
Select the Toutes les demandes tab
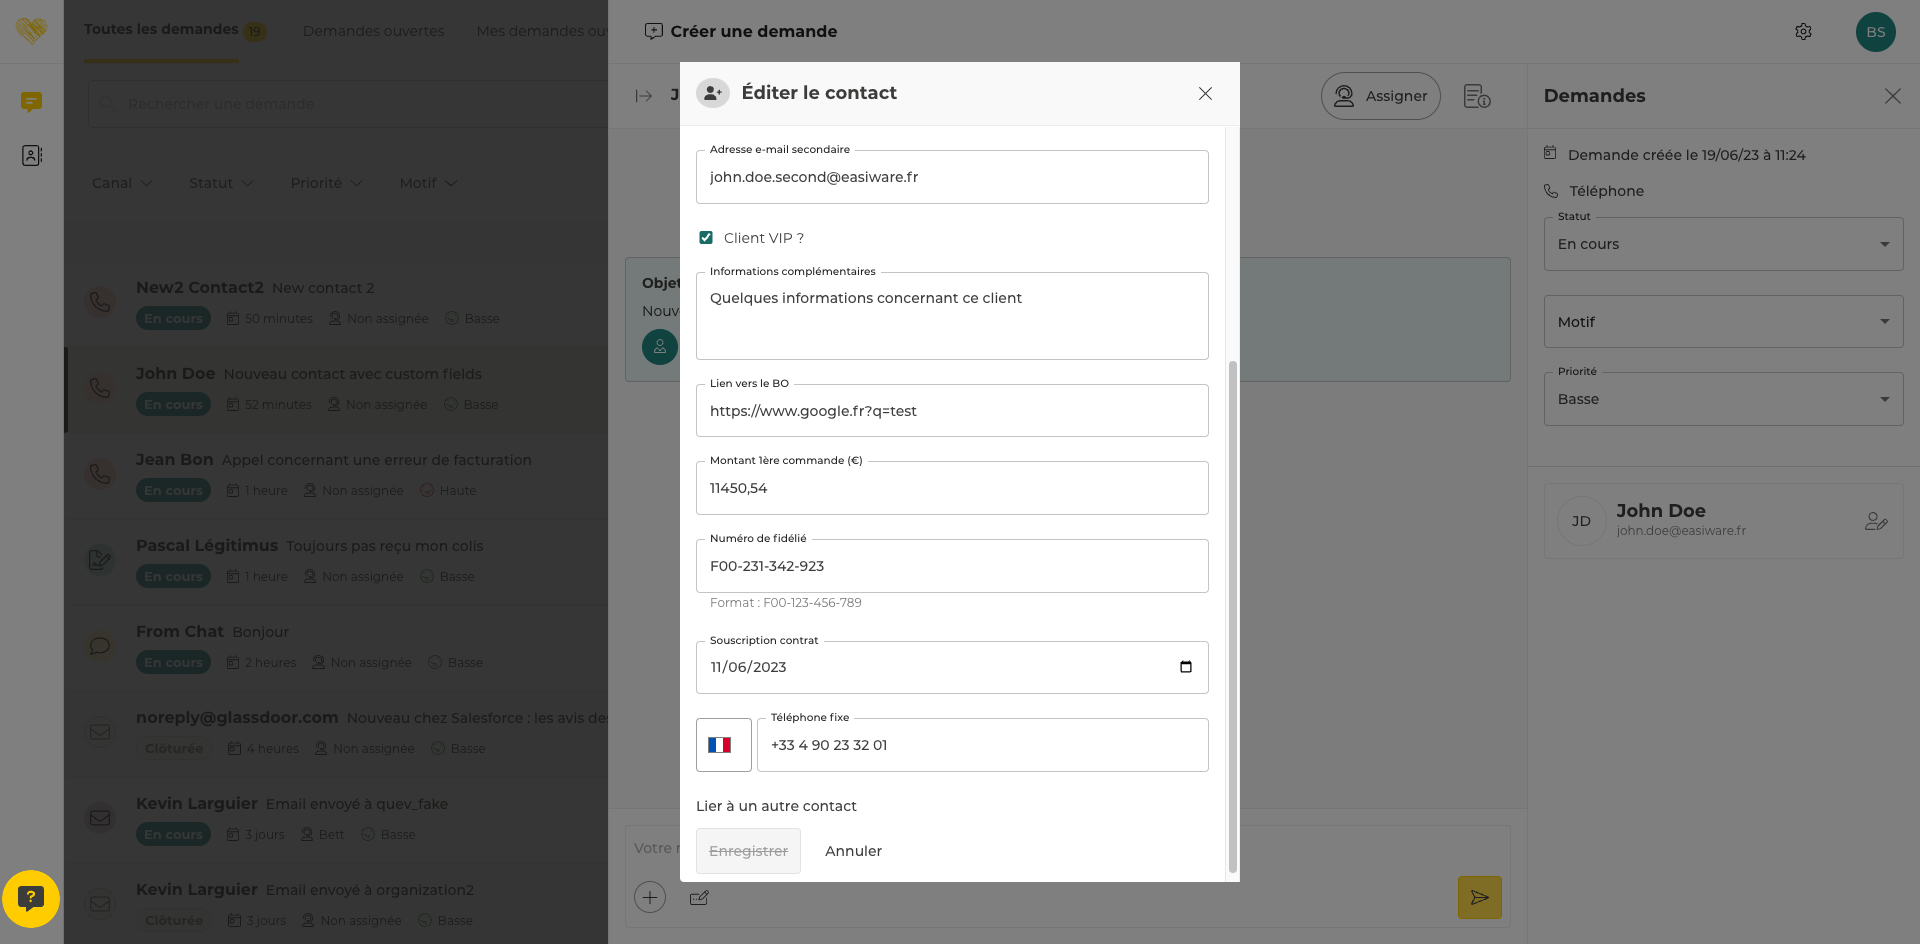tap(161, 30)
